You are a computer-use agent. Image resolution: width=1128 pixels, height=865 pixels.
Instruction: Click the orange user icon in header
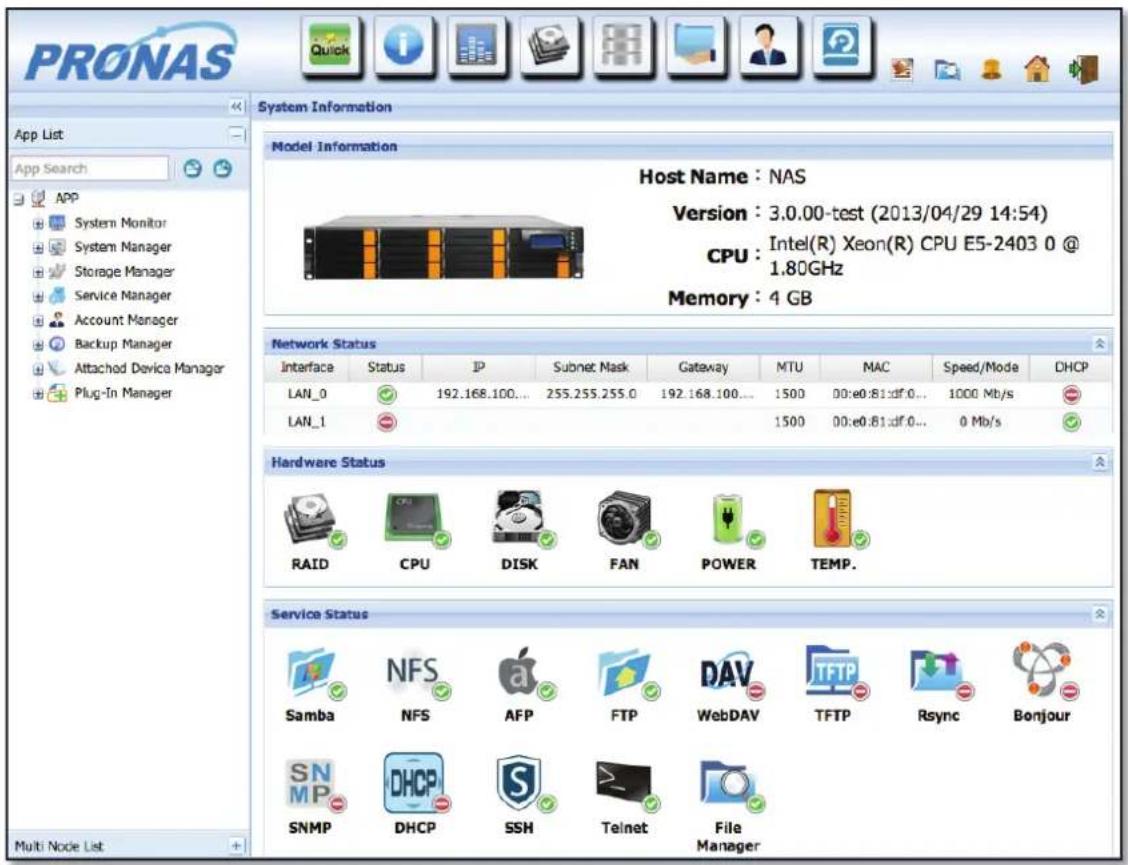pos(992,69)
